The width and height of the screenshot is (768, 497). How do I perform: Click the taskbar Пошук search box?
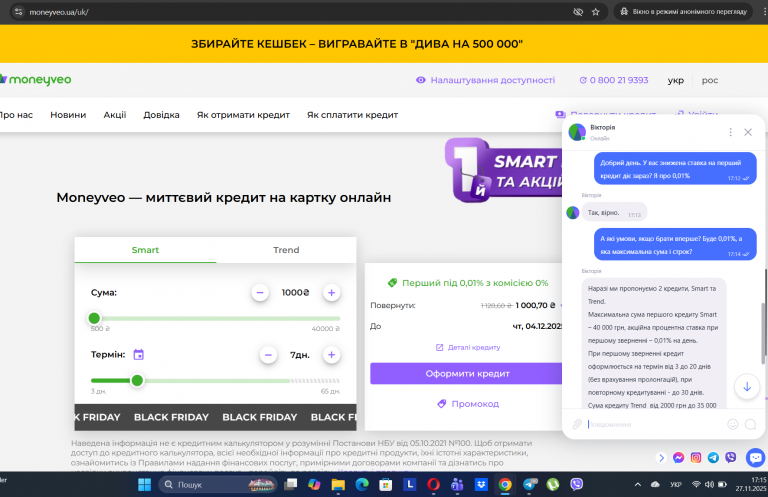217,485
